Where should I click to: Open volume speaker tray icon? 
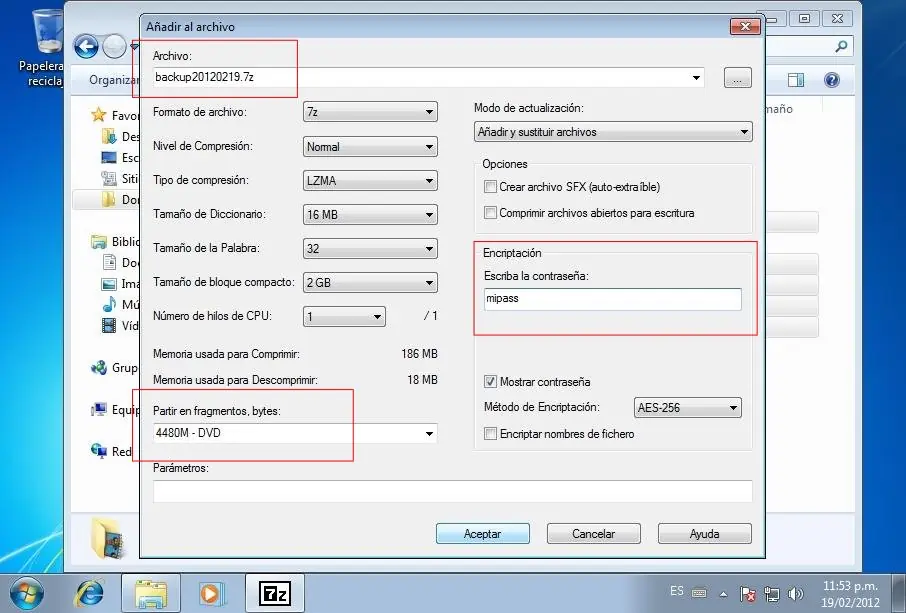(x=796, y=593)
